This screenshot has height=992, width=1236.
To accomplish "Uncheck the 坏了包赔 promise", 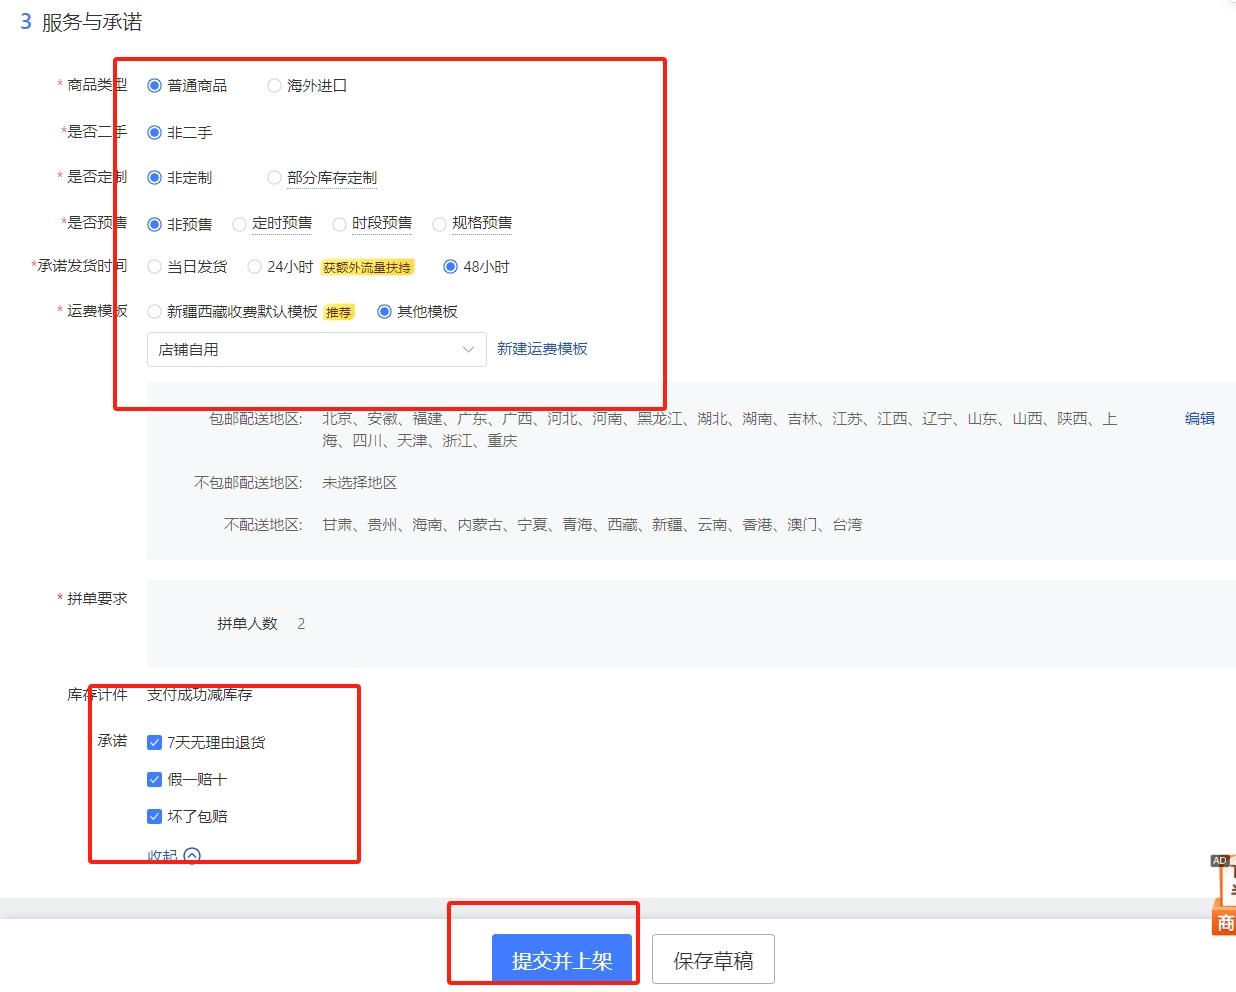I will (154, 816).
